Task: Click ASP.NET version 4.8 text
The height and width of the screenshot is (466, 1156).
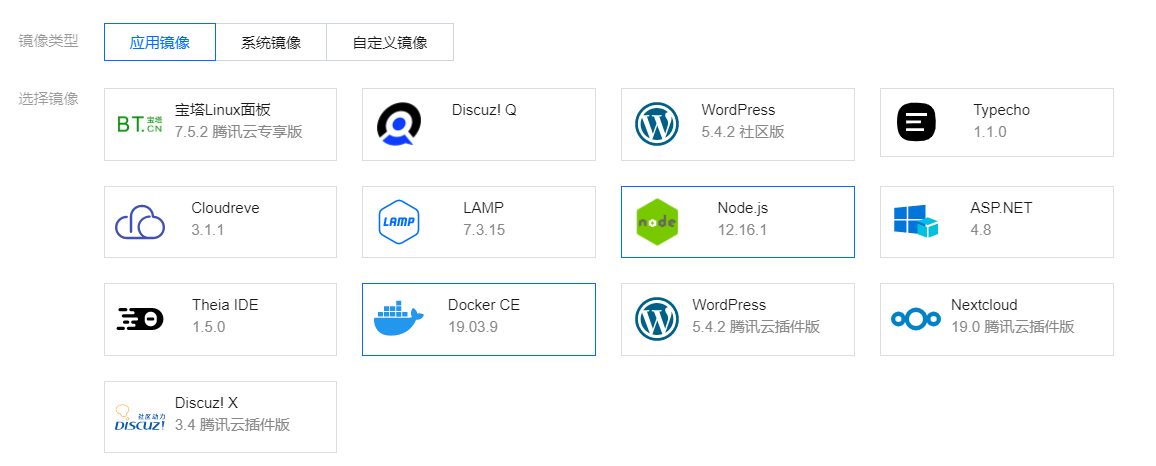Action: point(981,229)
